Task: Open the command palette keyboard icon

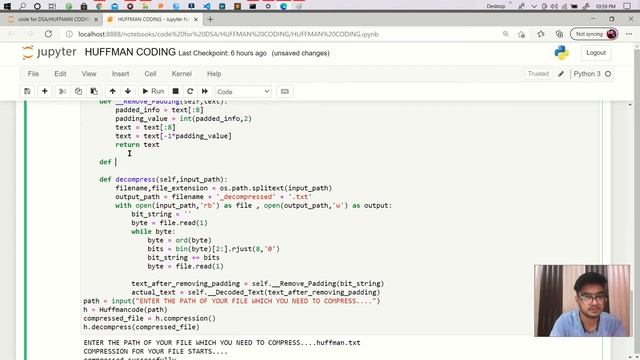Action: [285, 91]
